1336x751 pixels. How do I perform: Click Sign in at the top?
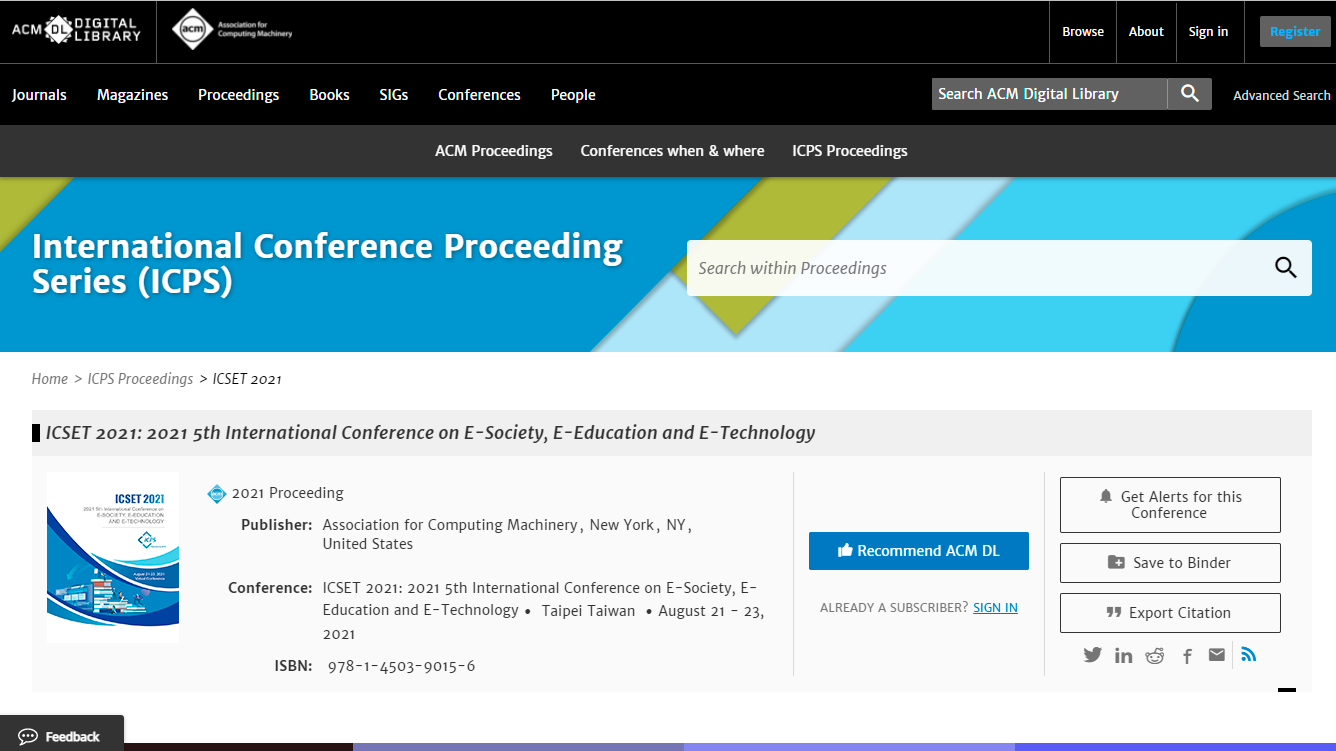[1208, 32]
